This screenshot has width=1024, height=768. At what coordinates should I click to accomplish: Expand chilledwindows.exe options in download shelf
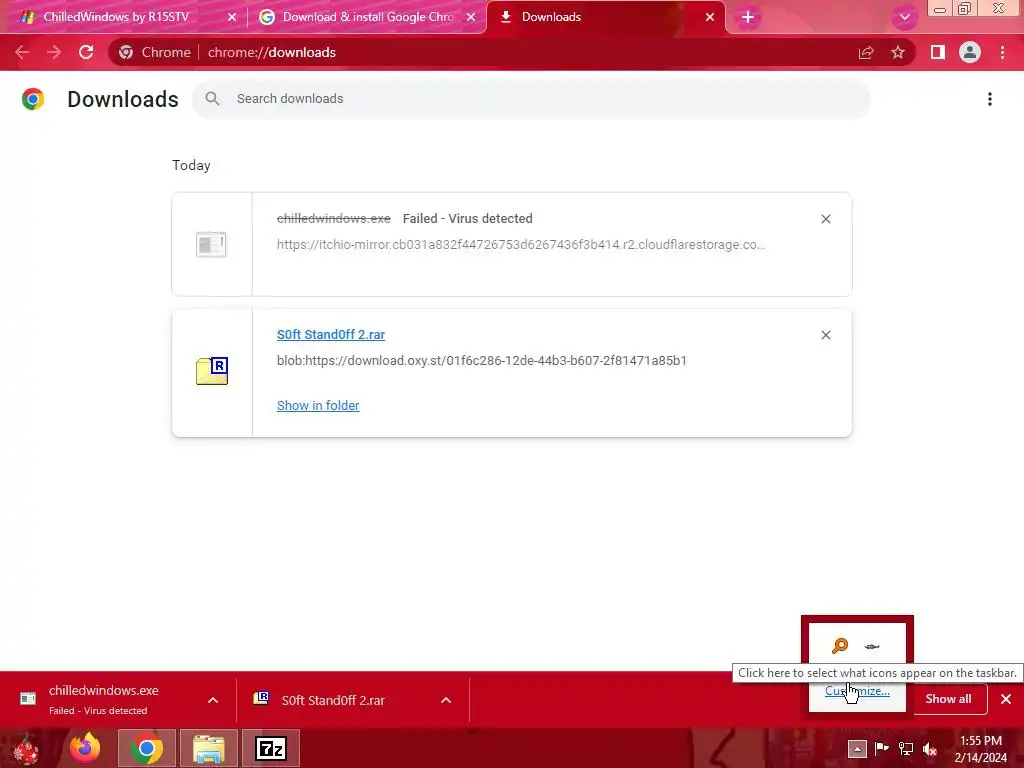[213, 700]
